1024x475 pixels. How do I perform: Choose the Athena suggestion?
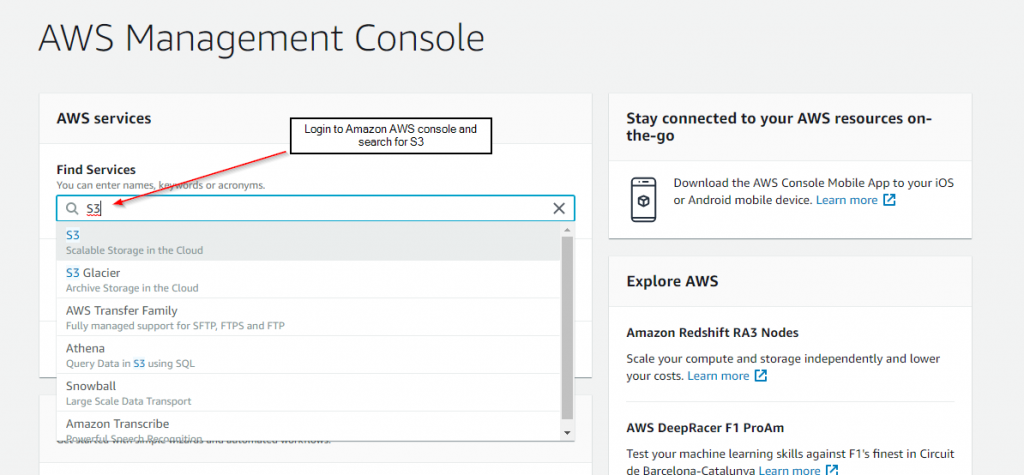308,355
